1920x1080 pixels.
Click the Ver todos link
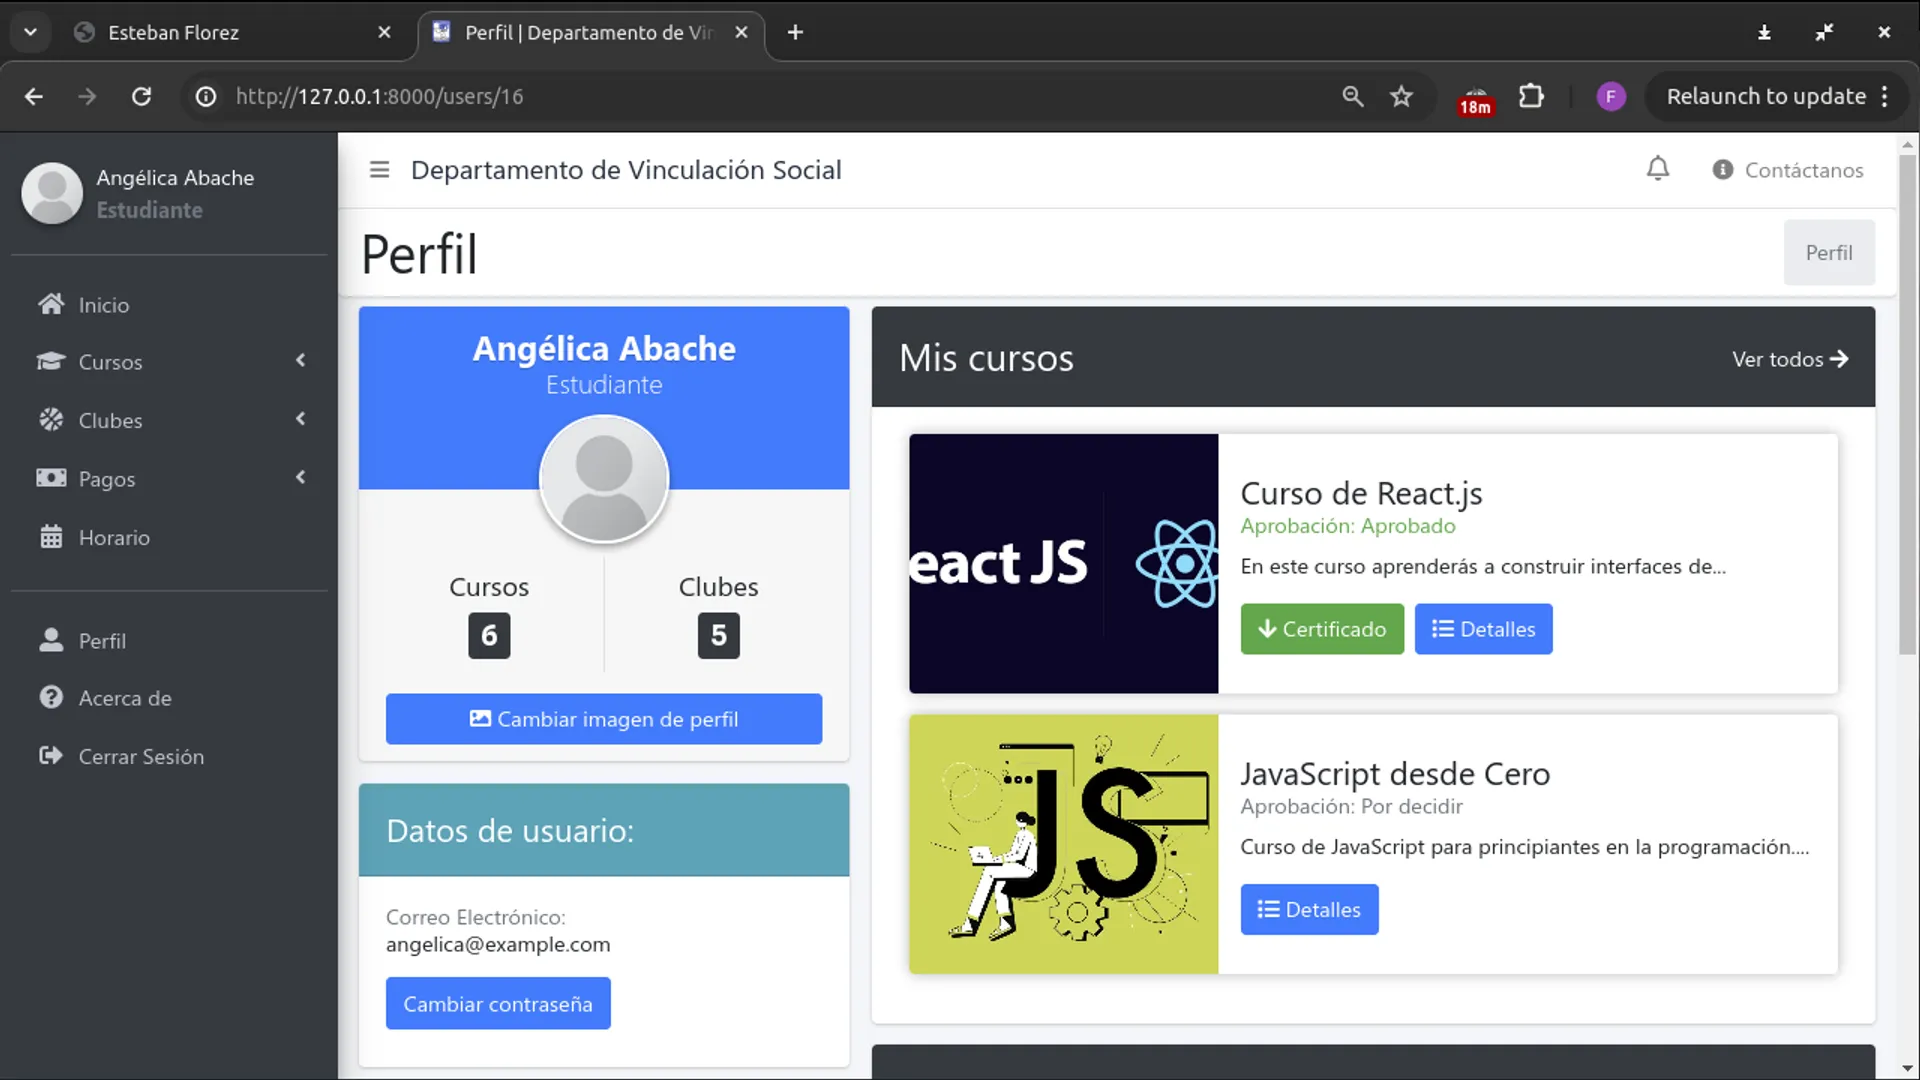(1790, 359)
